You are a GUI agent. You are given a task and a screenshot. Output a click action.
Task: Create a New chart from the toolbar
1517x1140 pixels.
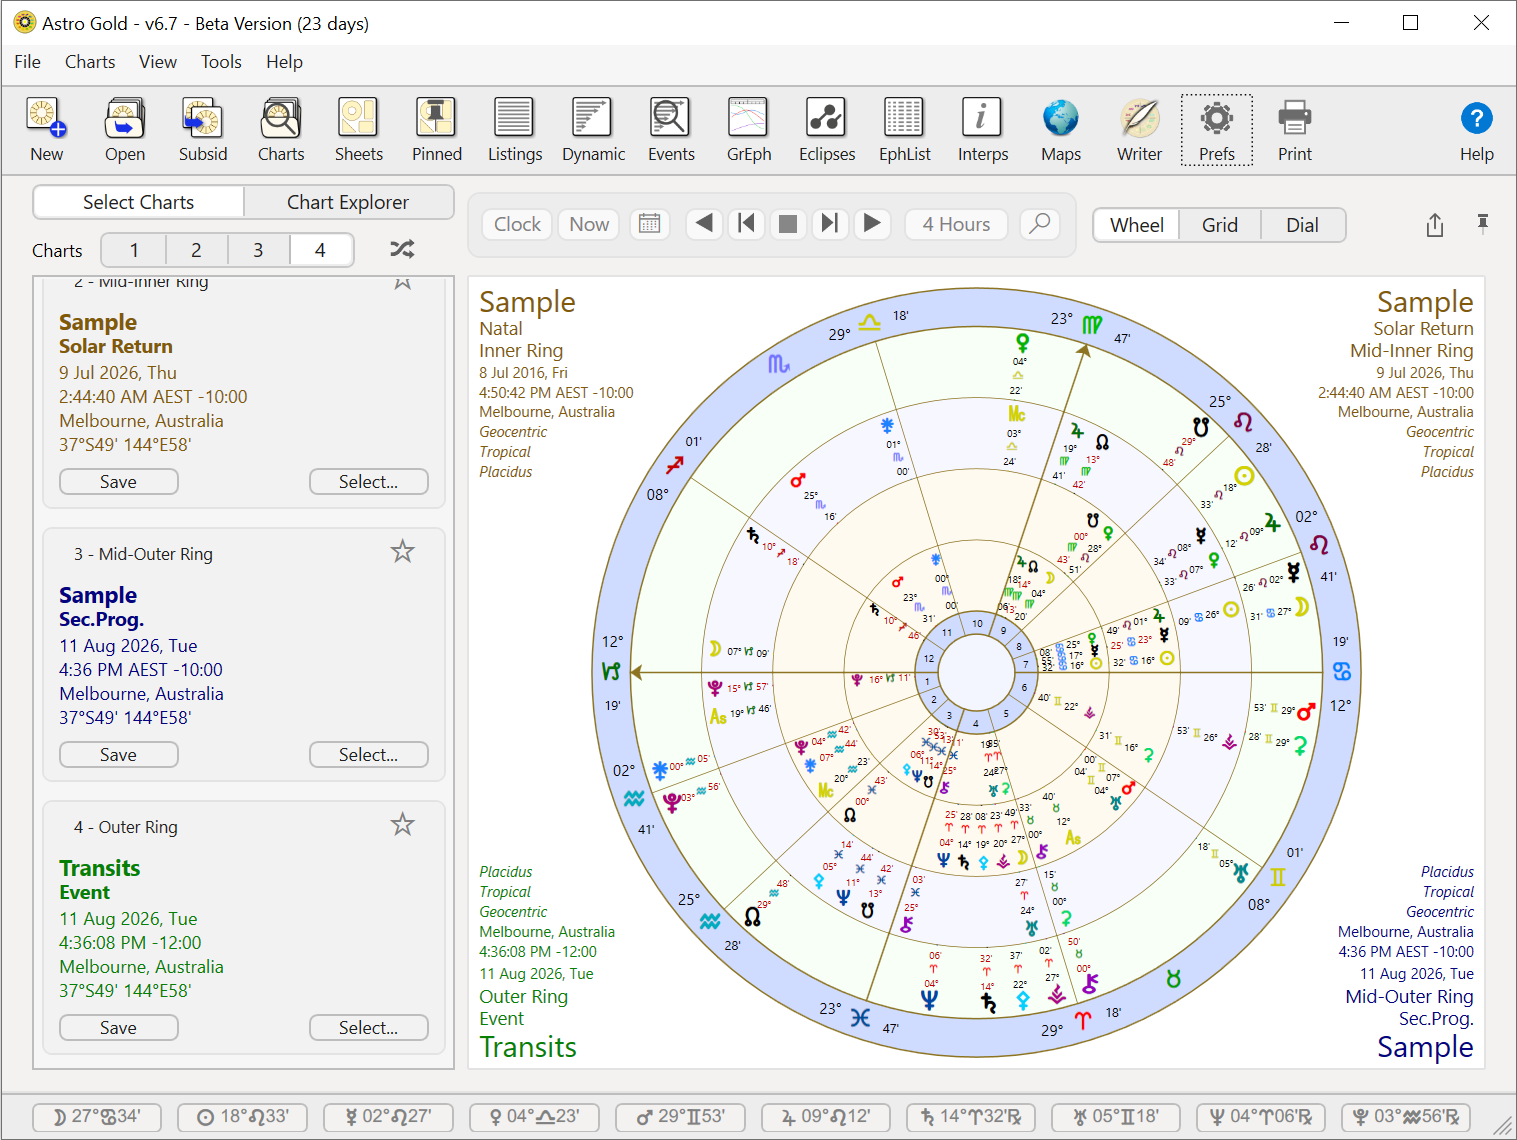click(46, 130)
